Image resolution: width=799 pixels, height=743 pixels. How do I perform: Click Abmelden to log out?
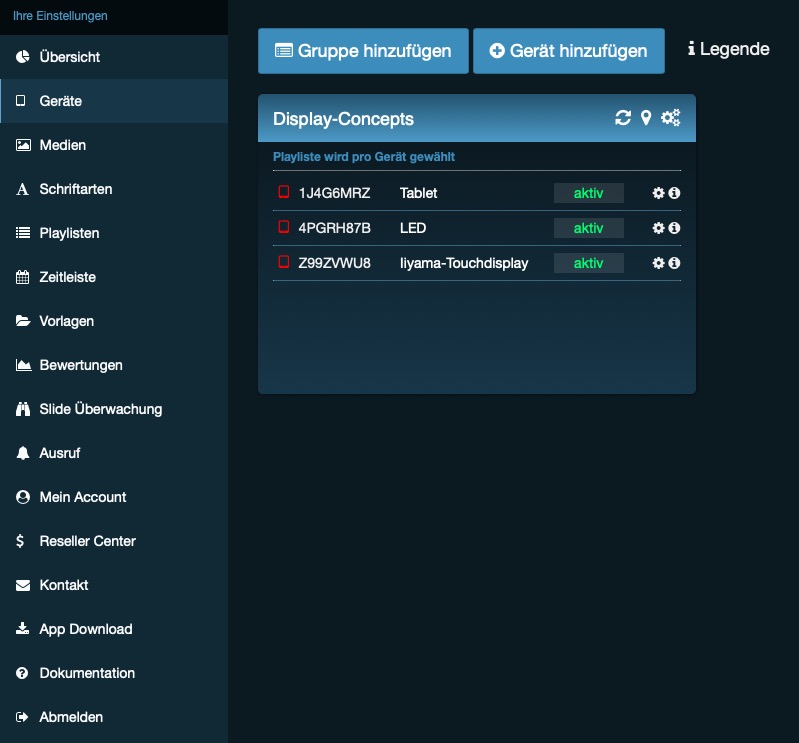click(70, 717)
